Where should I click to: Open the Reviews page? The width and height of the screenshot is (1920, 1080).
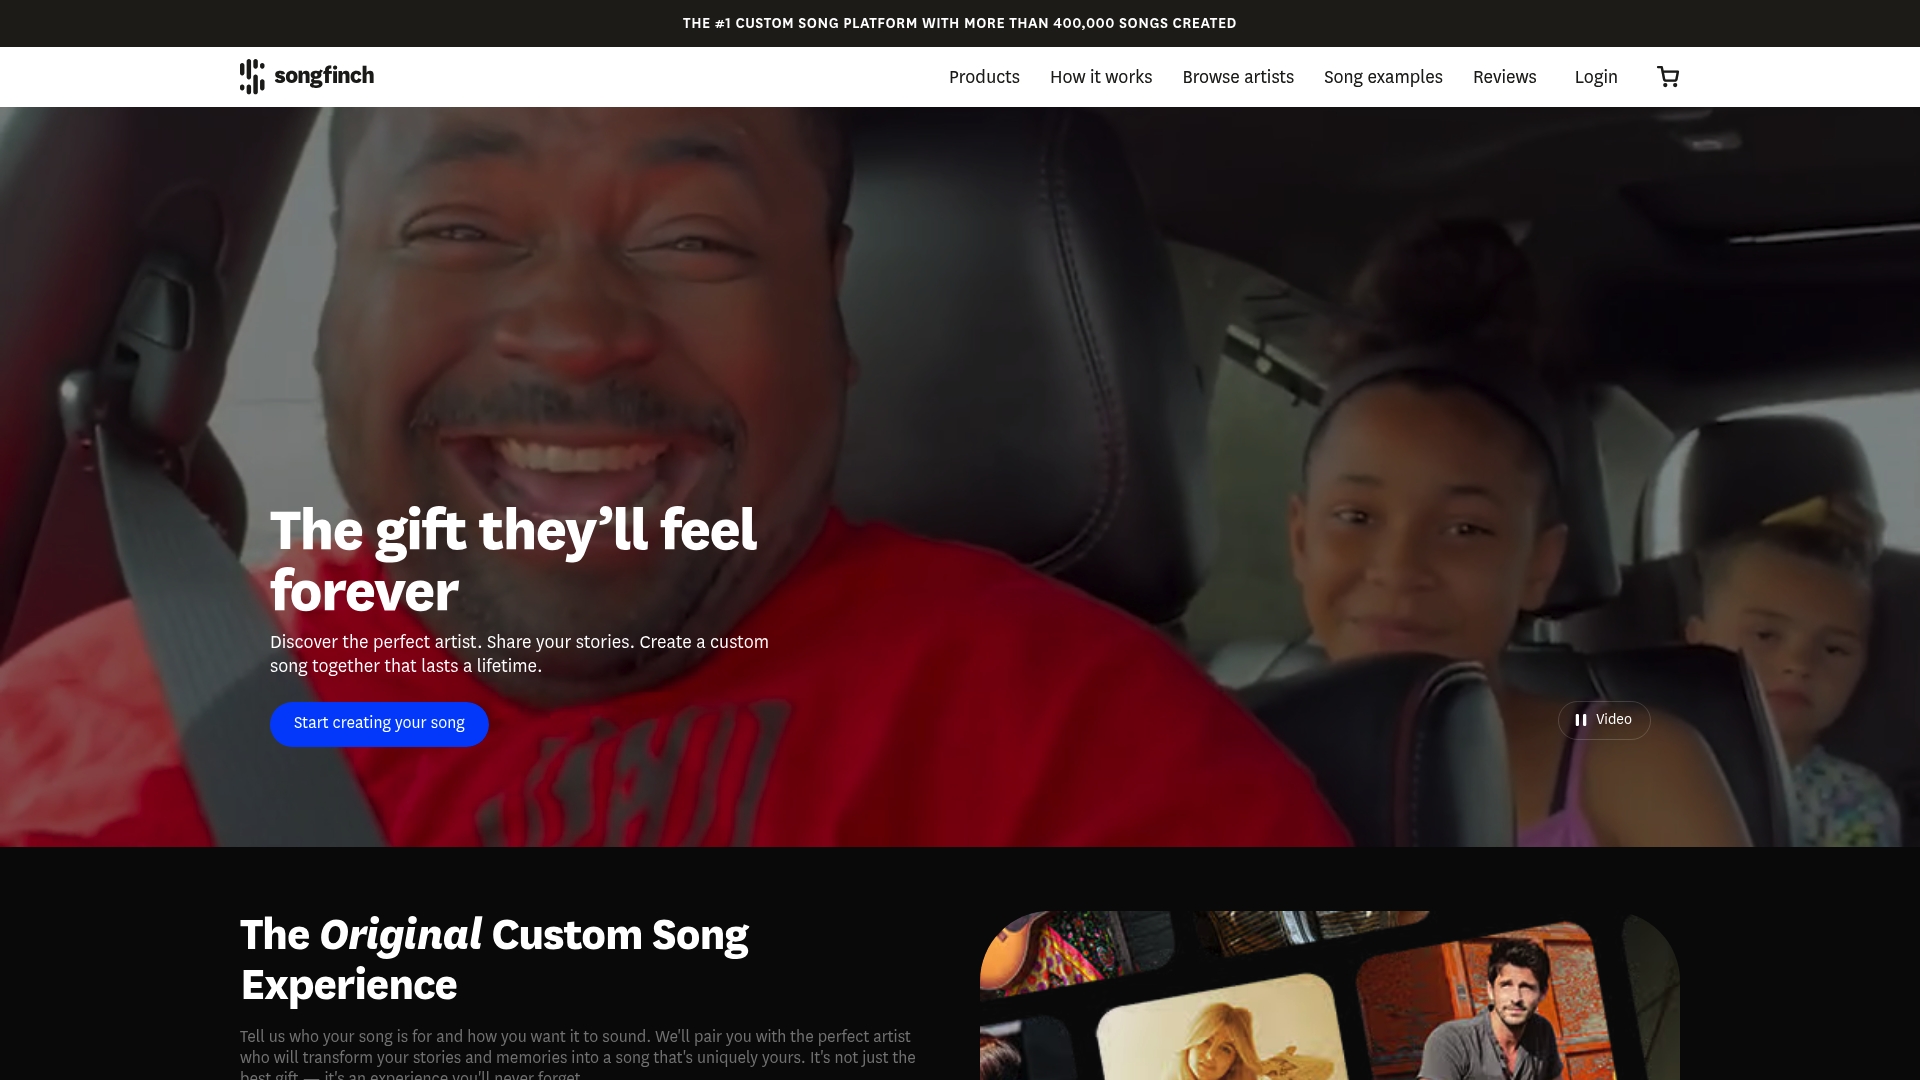(x=1504, y=77)
